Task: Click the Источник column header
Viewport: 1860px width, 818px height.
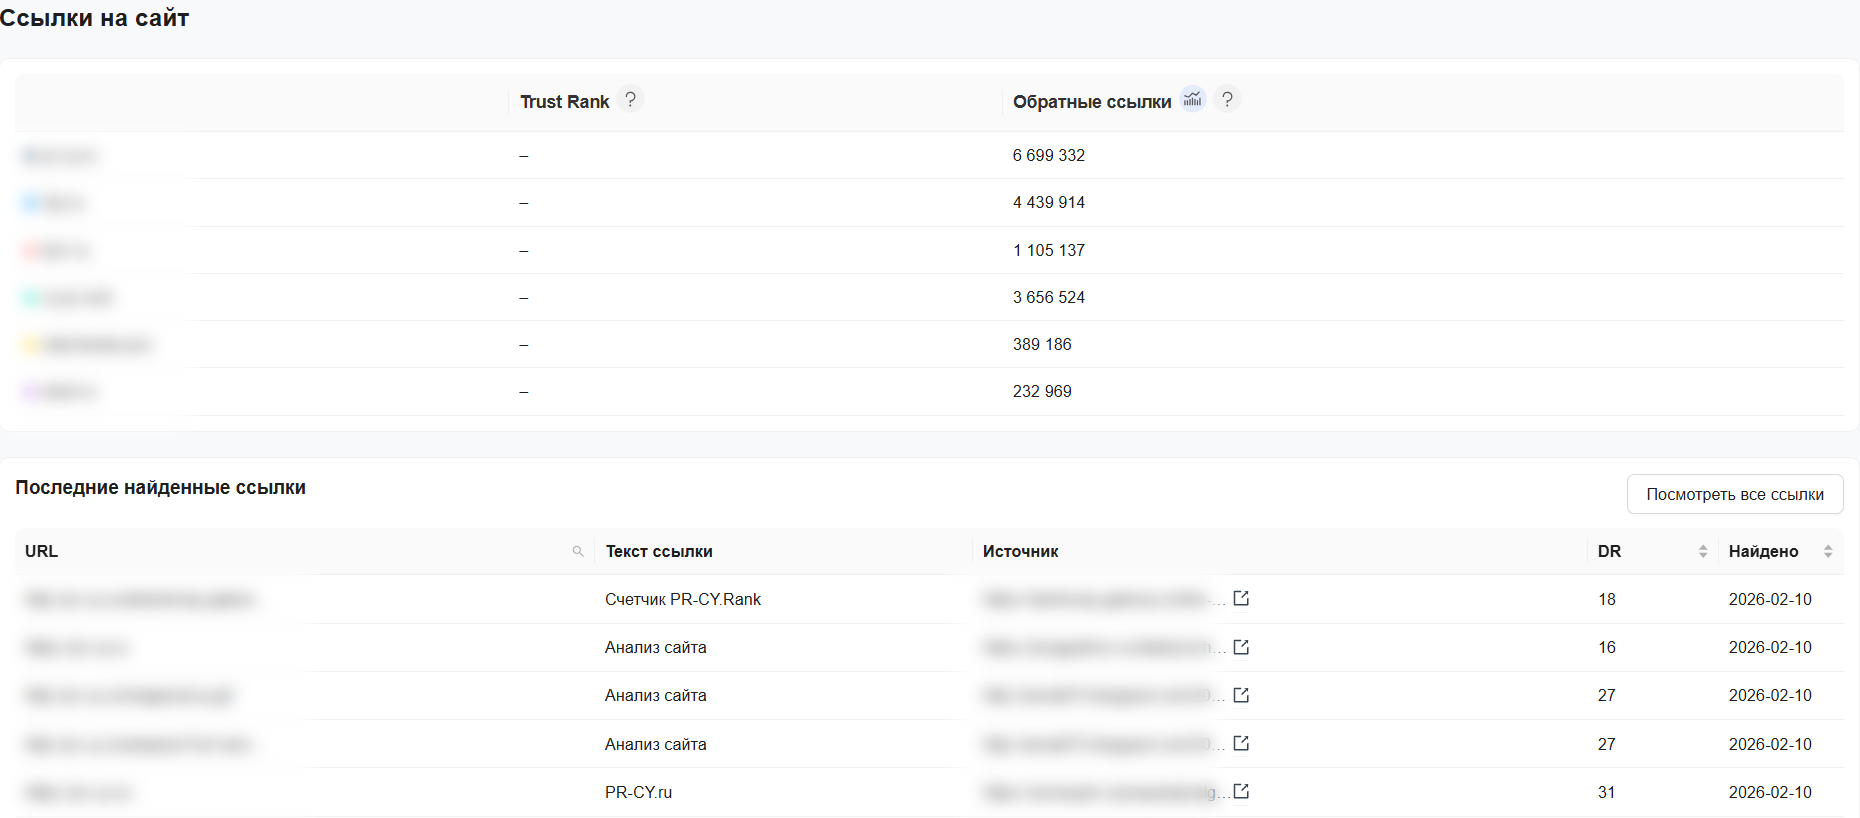Action: pyautogui.click(x=1020, y=552)
